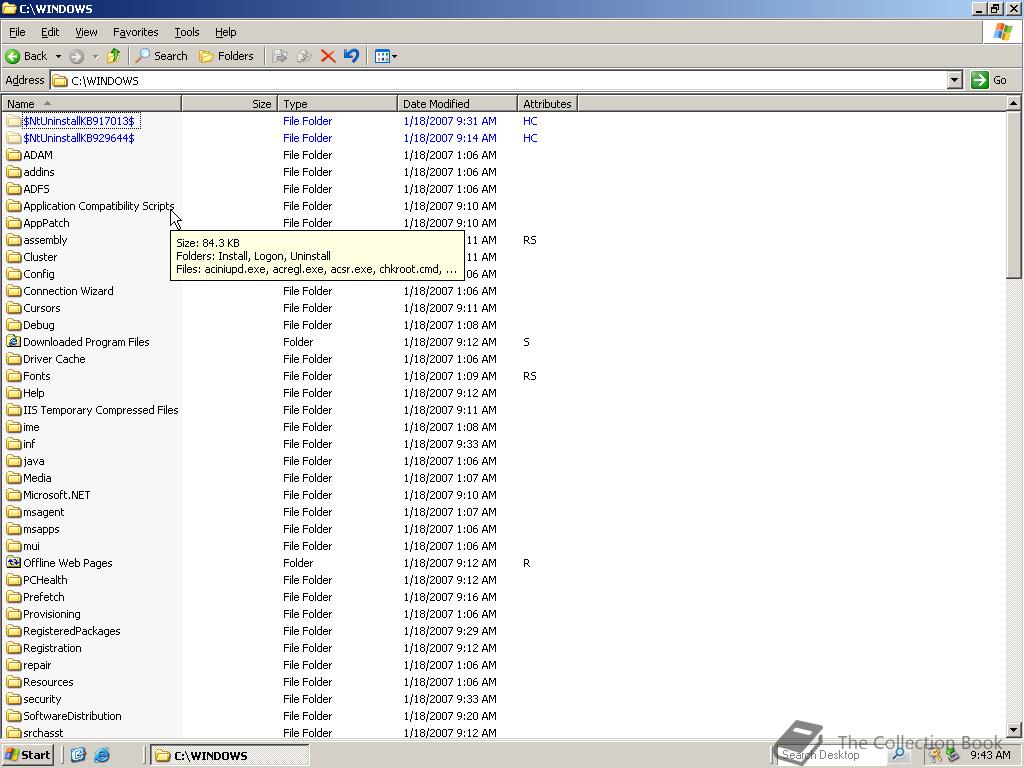
Task: Click the red Delete icon
Action: click(x=328, y=56)
